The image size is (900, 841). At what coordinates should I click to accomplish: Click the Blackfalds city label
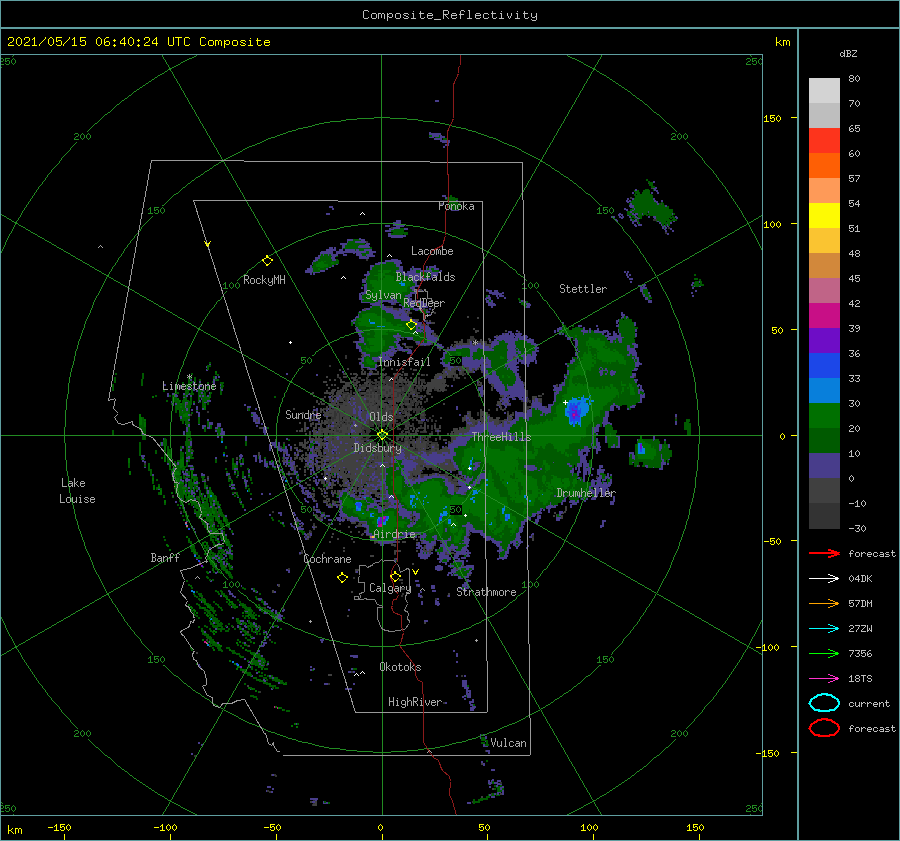click(x=425, y=277)
